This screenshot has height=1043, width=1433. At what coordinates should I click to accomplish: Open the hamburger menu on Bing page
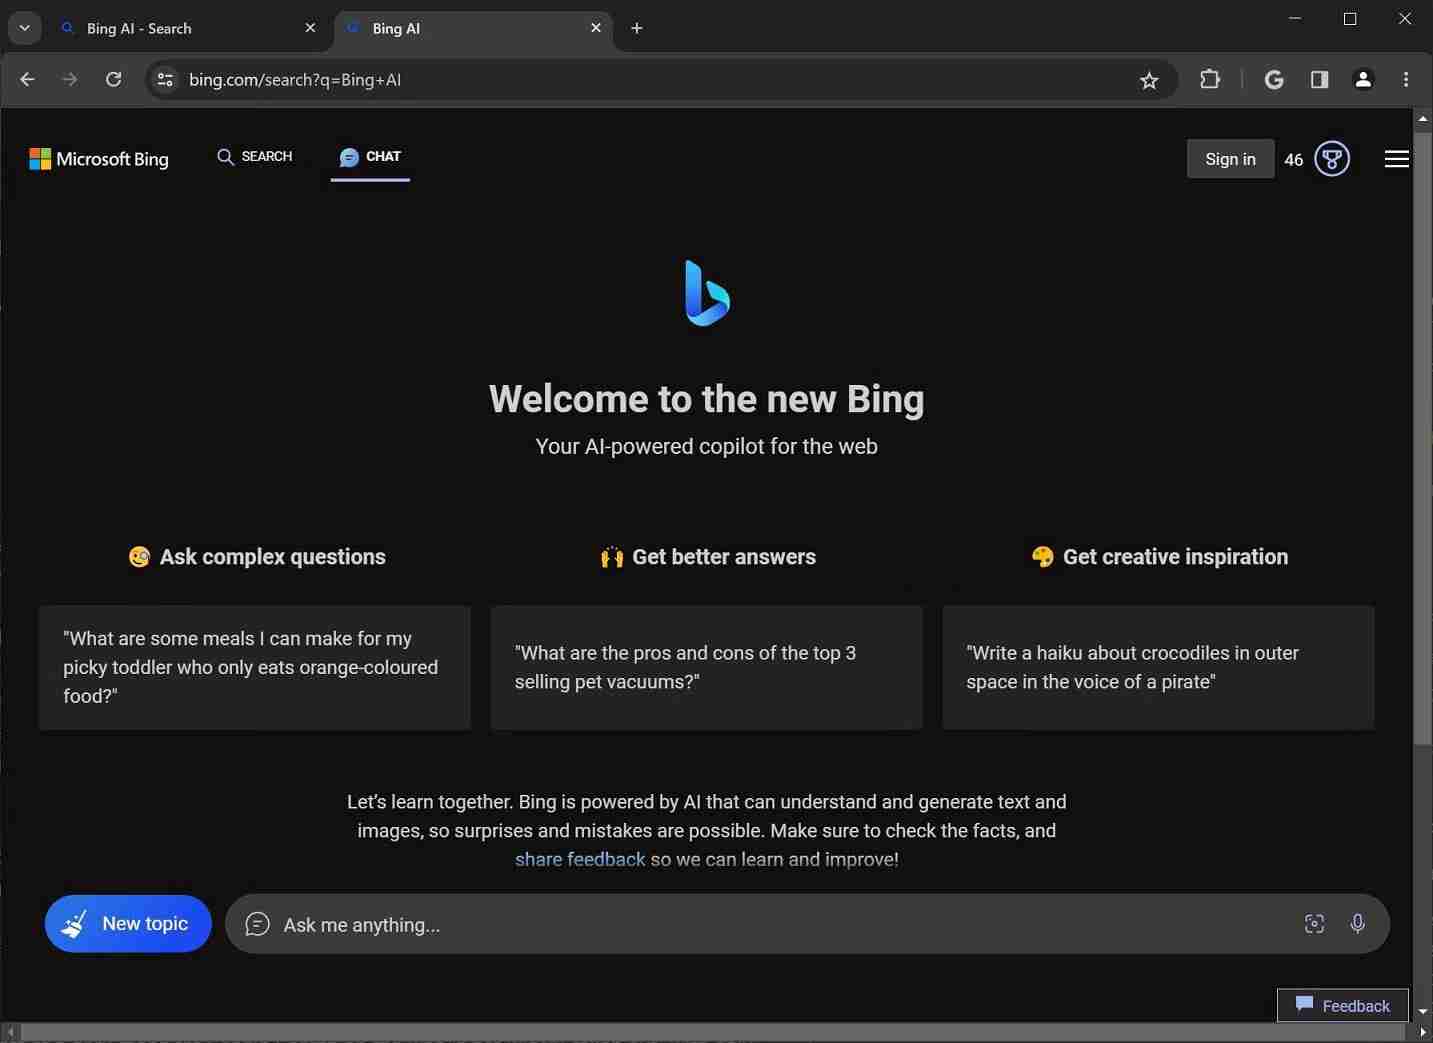click(x=1397, y=158)
